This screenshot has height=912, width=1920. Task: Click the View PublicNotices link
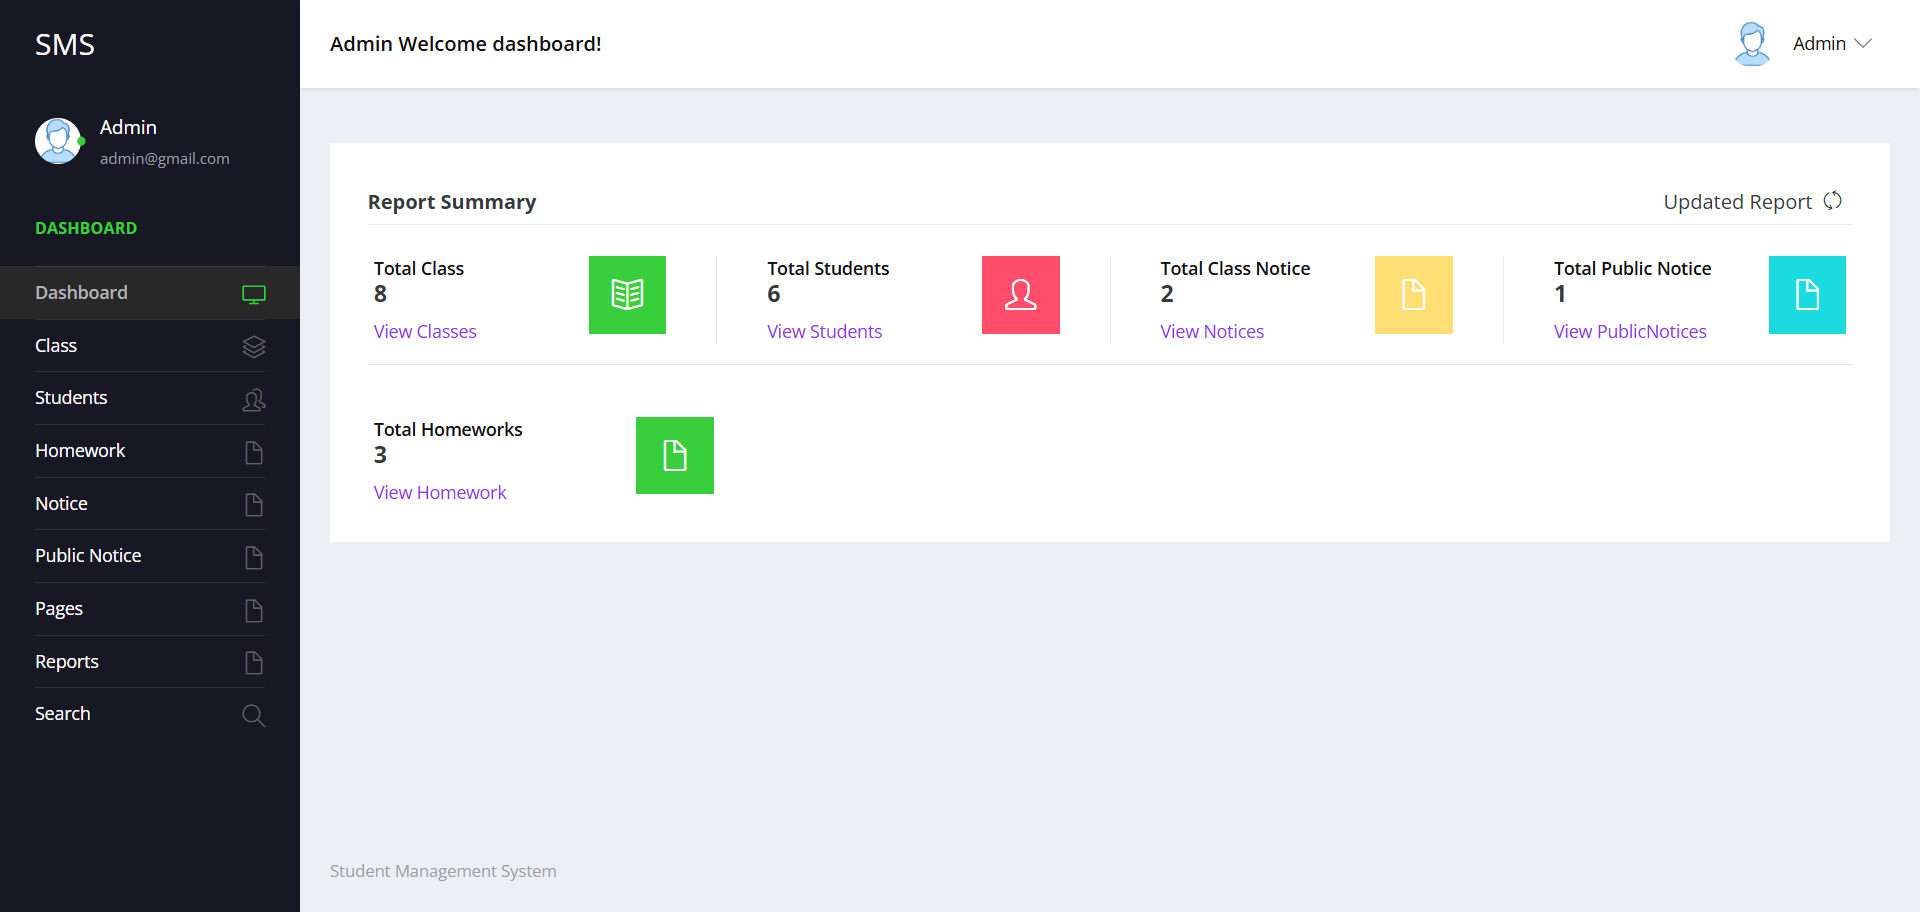1629,332
